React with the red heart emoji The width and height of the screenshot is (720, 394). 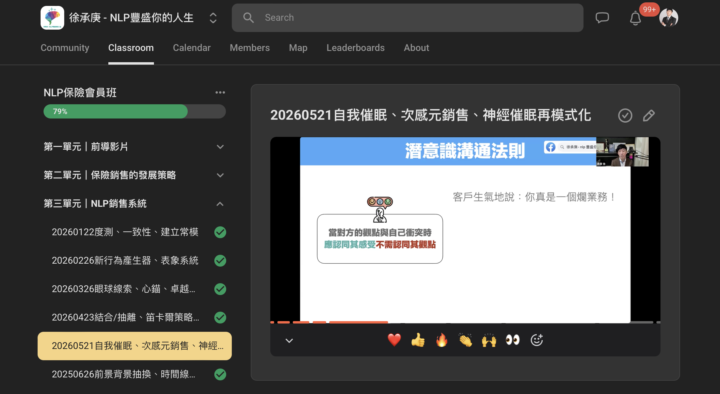point(394,340)
